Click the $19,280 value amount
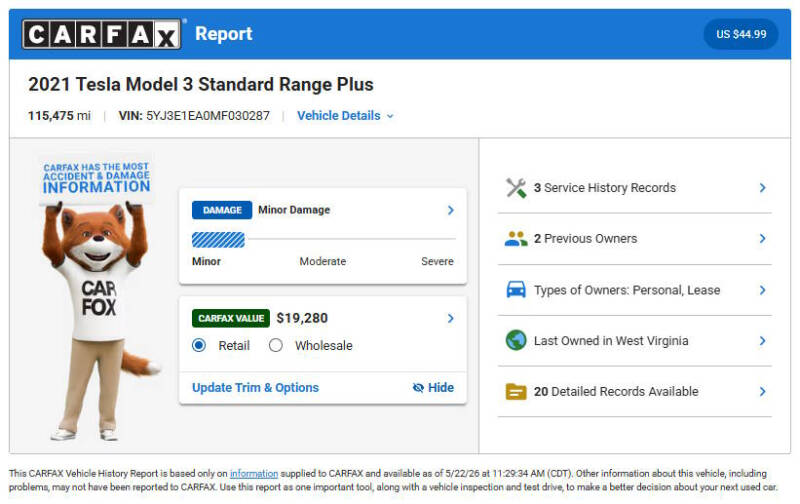The width and height of the screenshot is (800, 504). [x=302, y=318]
